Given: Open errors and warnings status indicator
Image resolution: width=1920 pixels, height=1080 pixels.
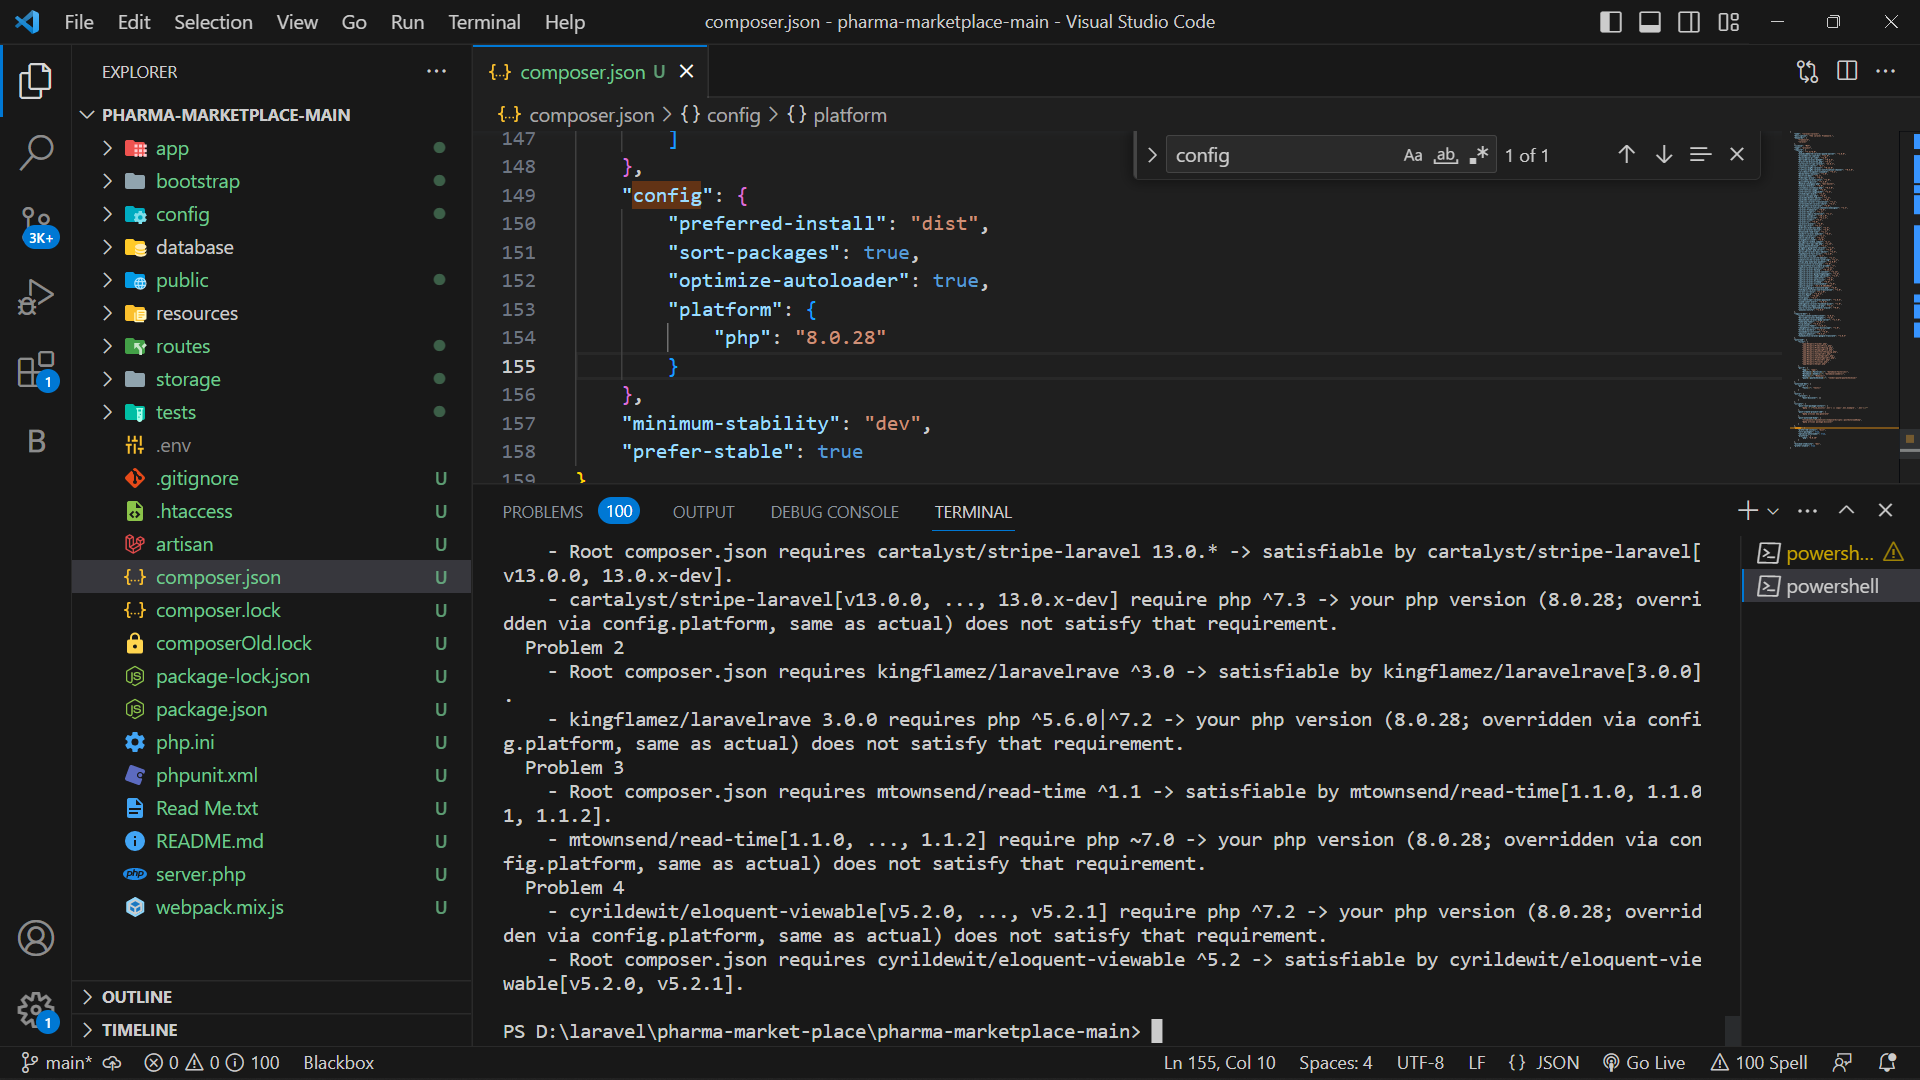Looking at the screenshot, I should pos(212,1063).
